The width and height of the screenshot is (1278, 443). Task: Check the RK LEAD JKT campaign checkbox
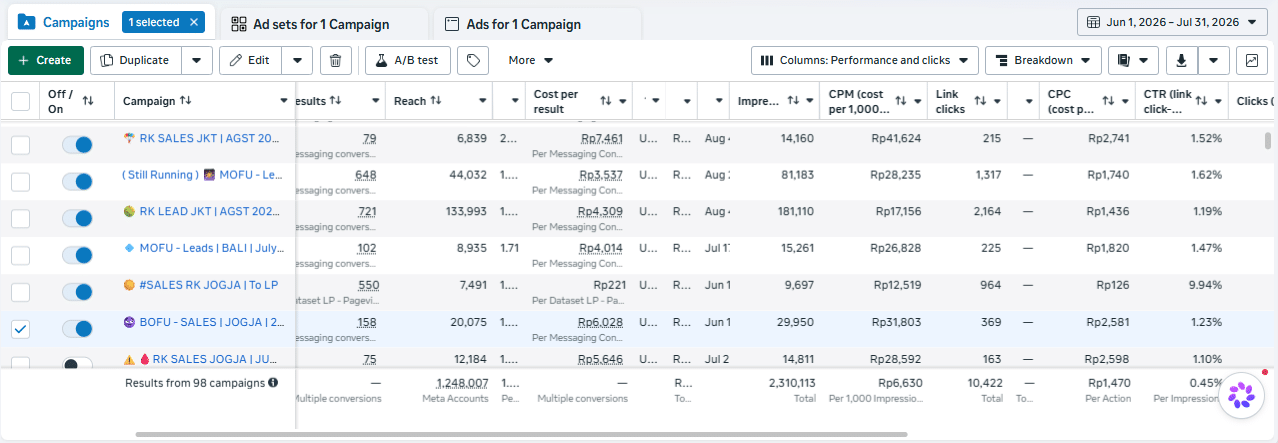[20, 219]
